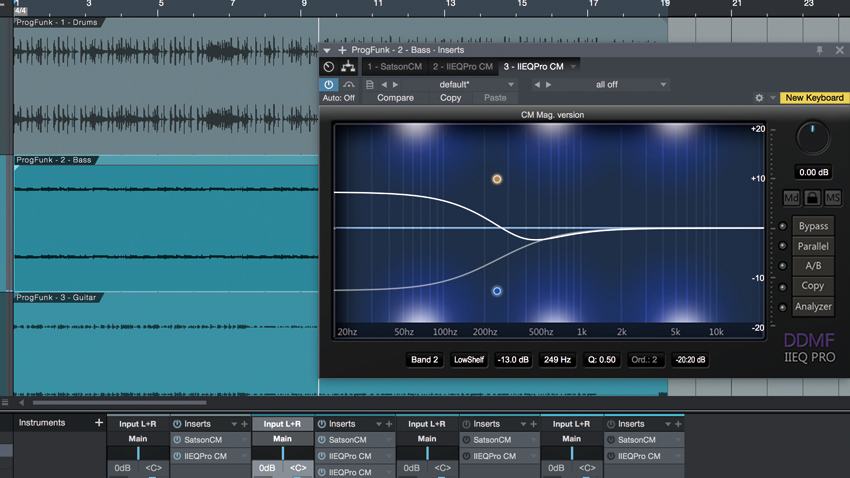Add insert with plus on the fourth mixer channel Inserts
850x478 pixels.
point(678,424)
